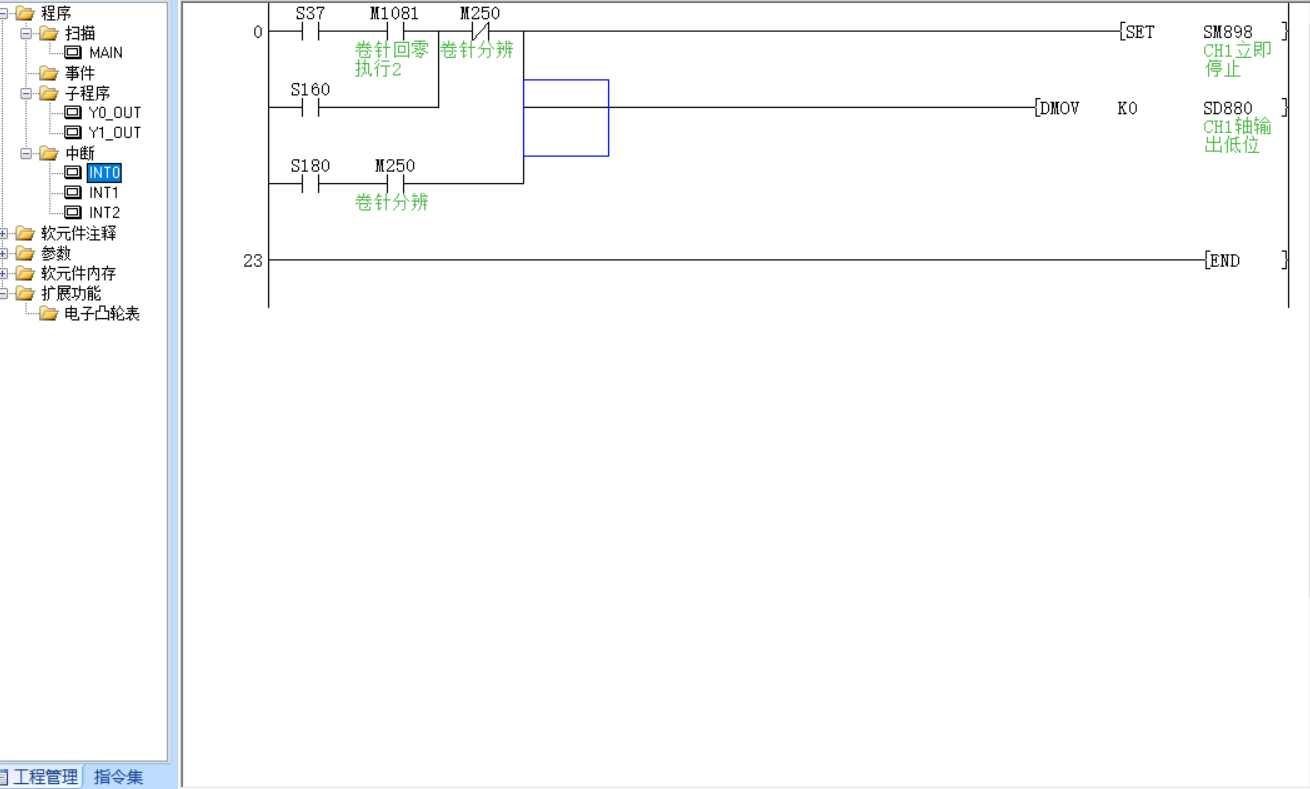Screen dimensions: 1310x789
Task: Select the Y1_OUT subroutine
Action: tap(114, 132)
